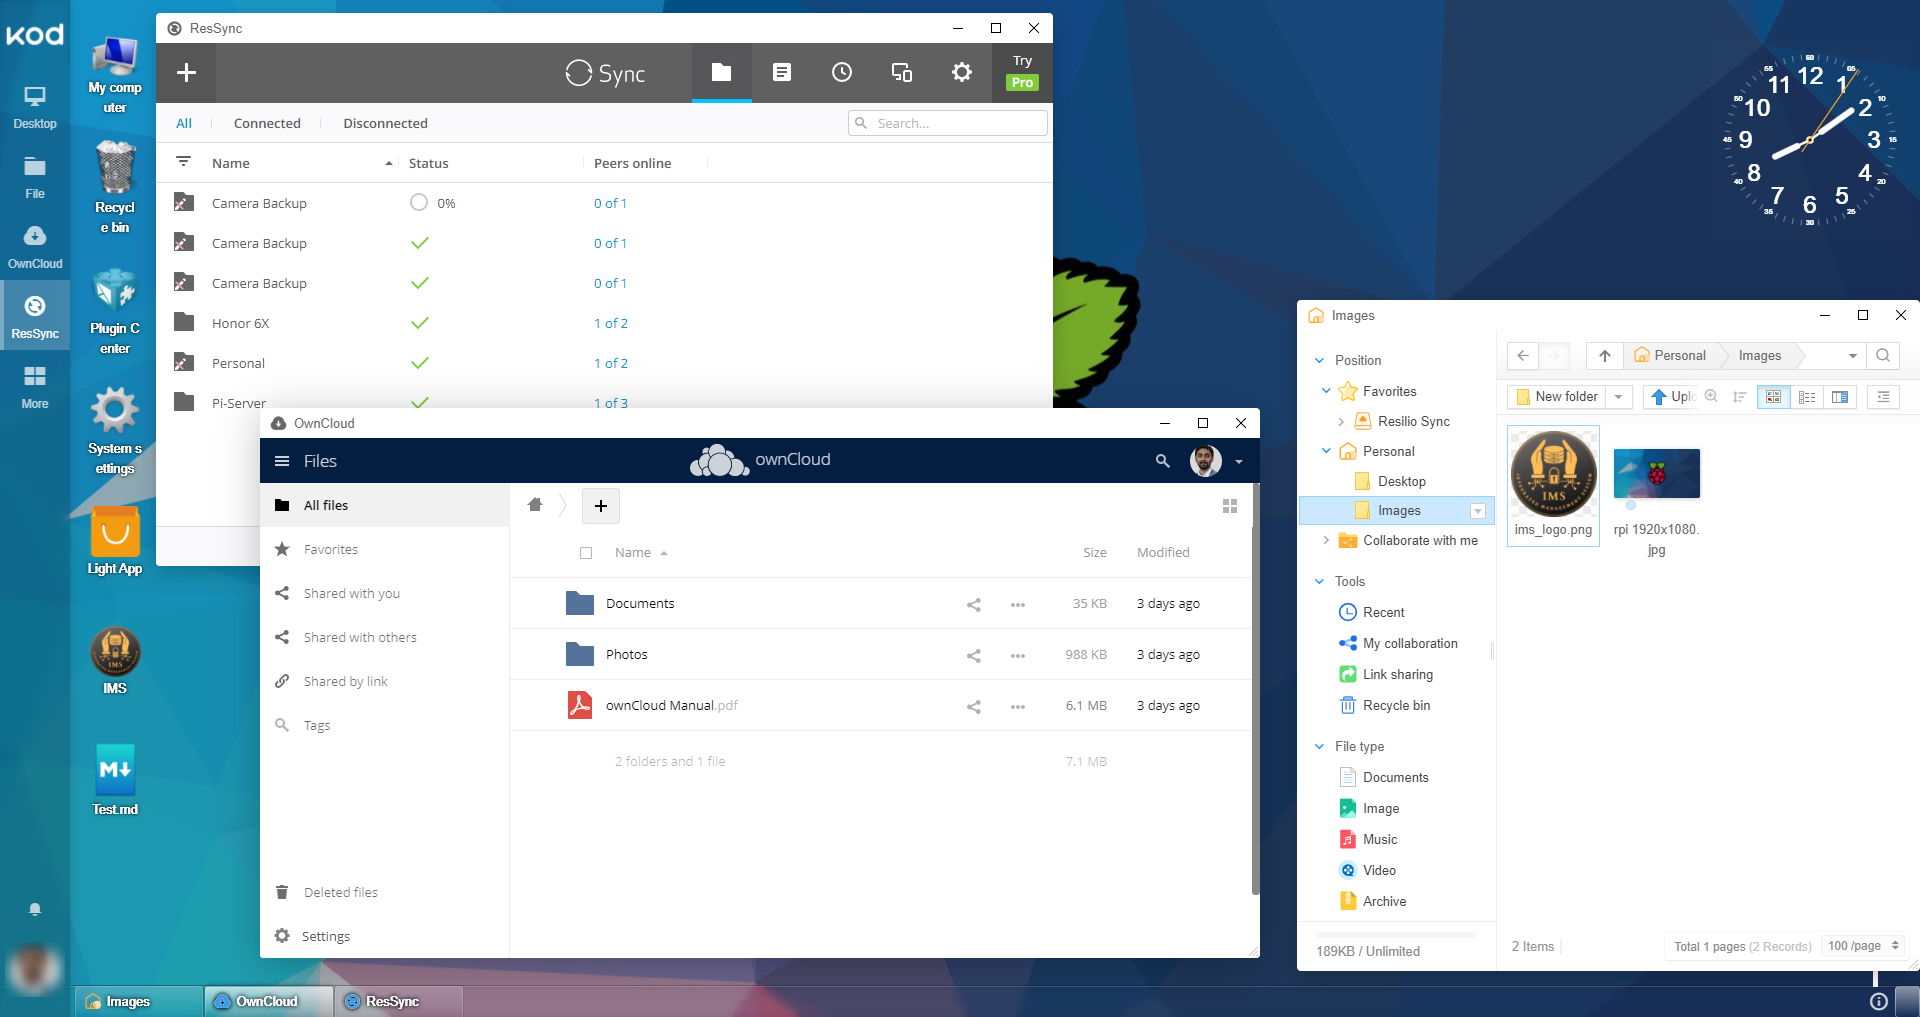Switch to the Disconnected tab in ResSync
Viewport: 1920px width, 1017px height.
[x=385, y=123]
